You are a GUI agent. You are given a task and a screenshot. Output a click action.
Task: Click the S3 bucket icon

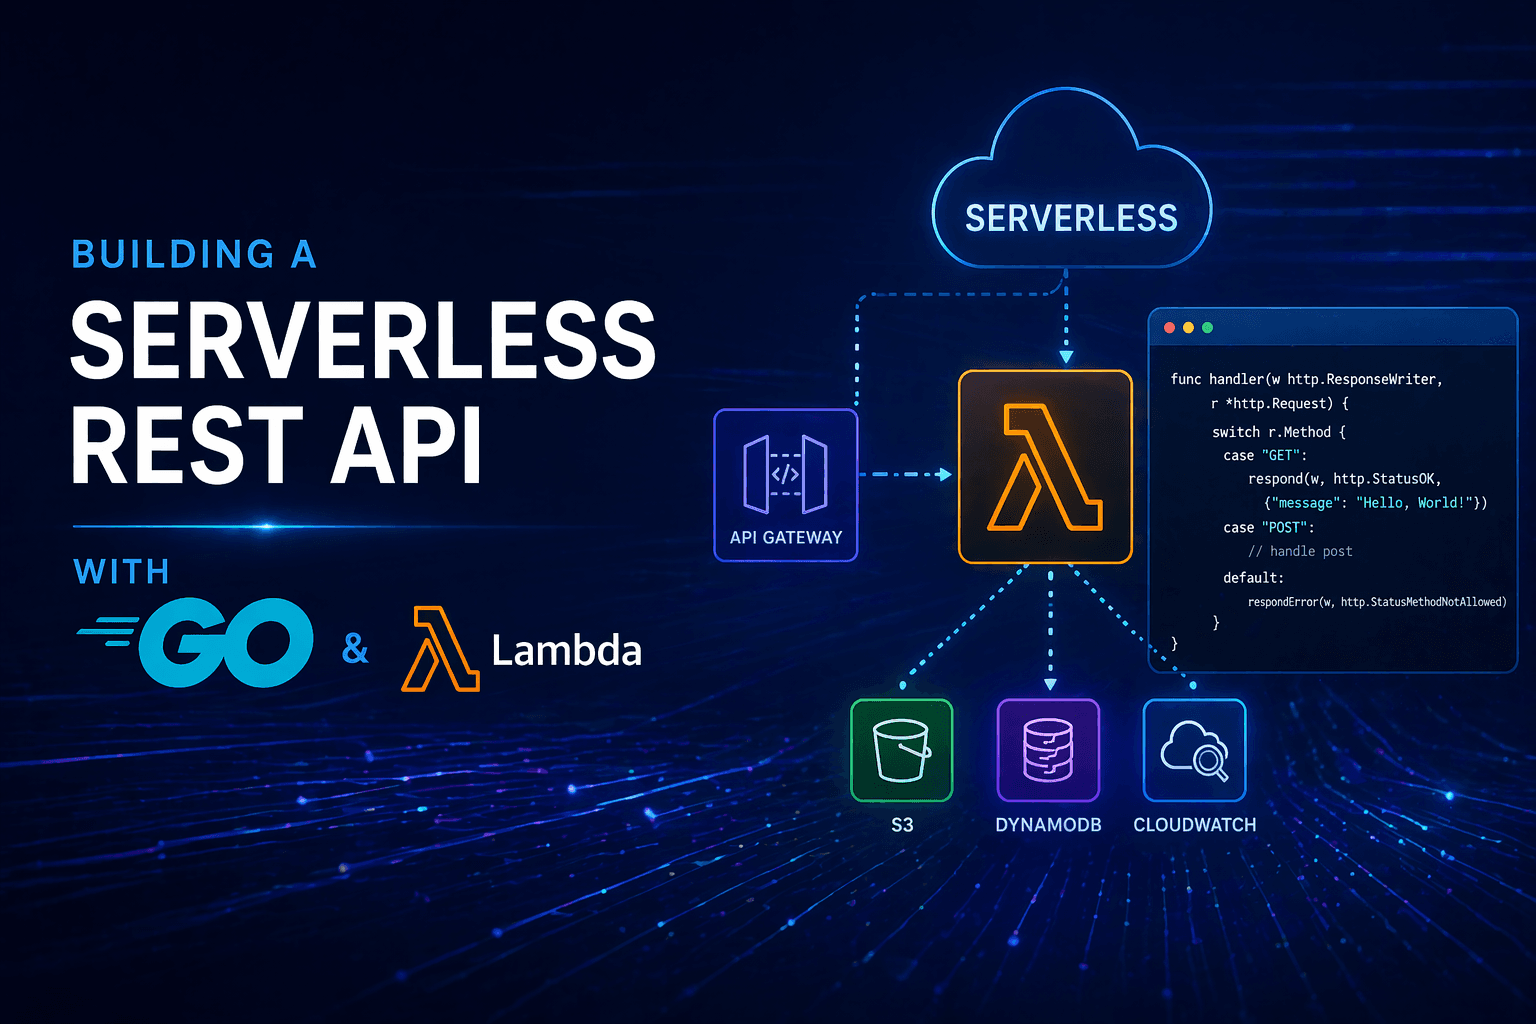pos(901,750)
